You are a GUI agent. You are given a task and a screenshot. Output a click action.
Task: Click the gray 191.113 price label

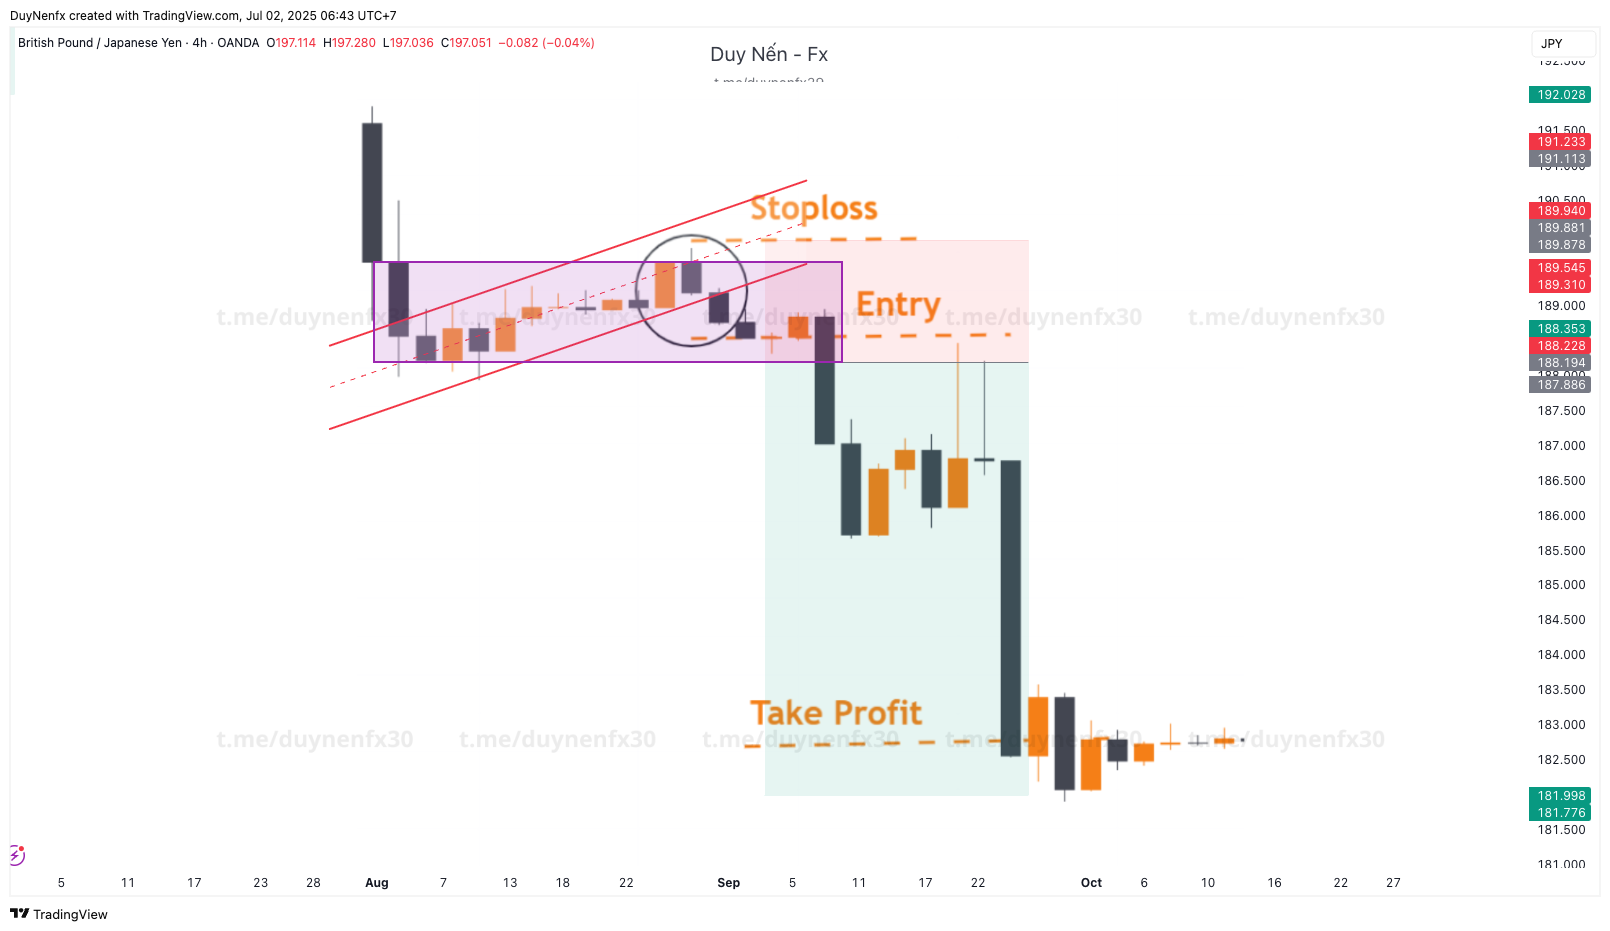pyautogui.click(x=1560, y=159)
